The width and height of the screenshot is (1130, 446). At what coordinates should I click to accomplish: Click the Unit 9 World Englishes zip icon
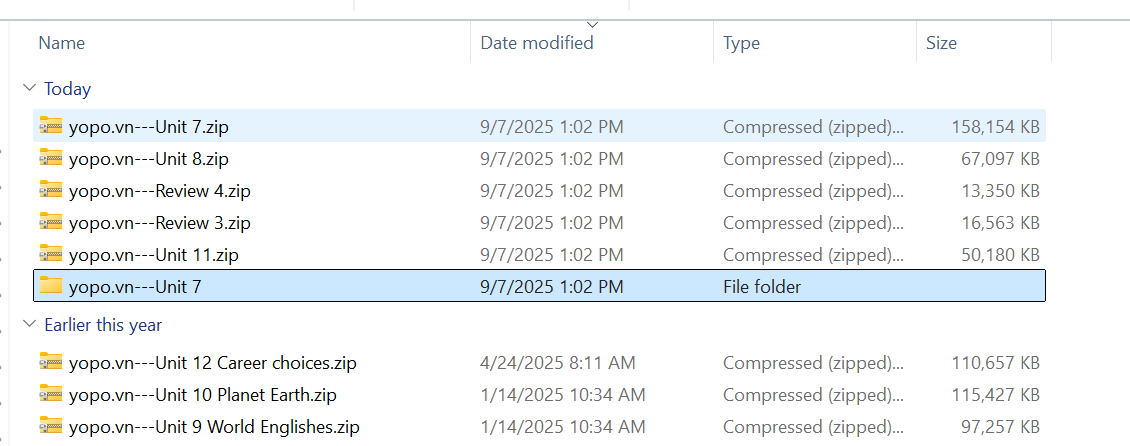(51, 427)
